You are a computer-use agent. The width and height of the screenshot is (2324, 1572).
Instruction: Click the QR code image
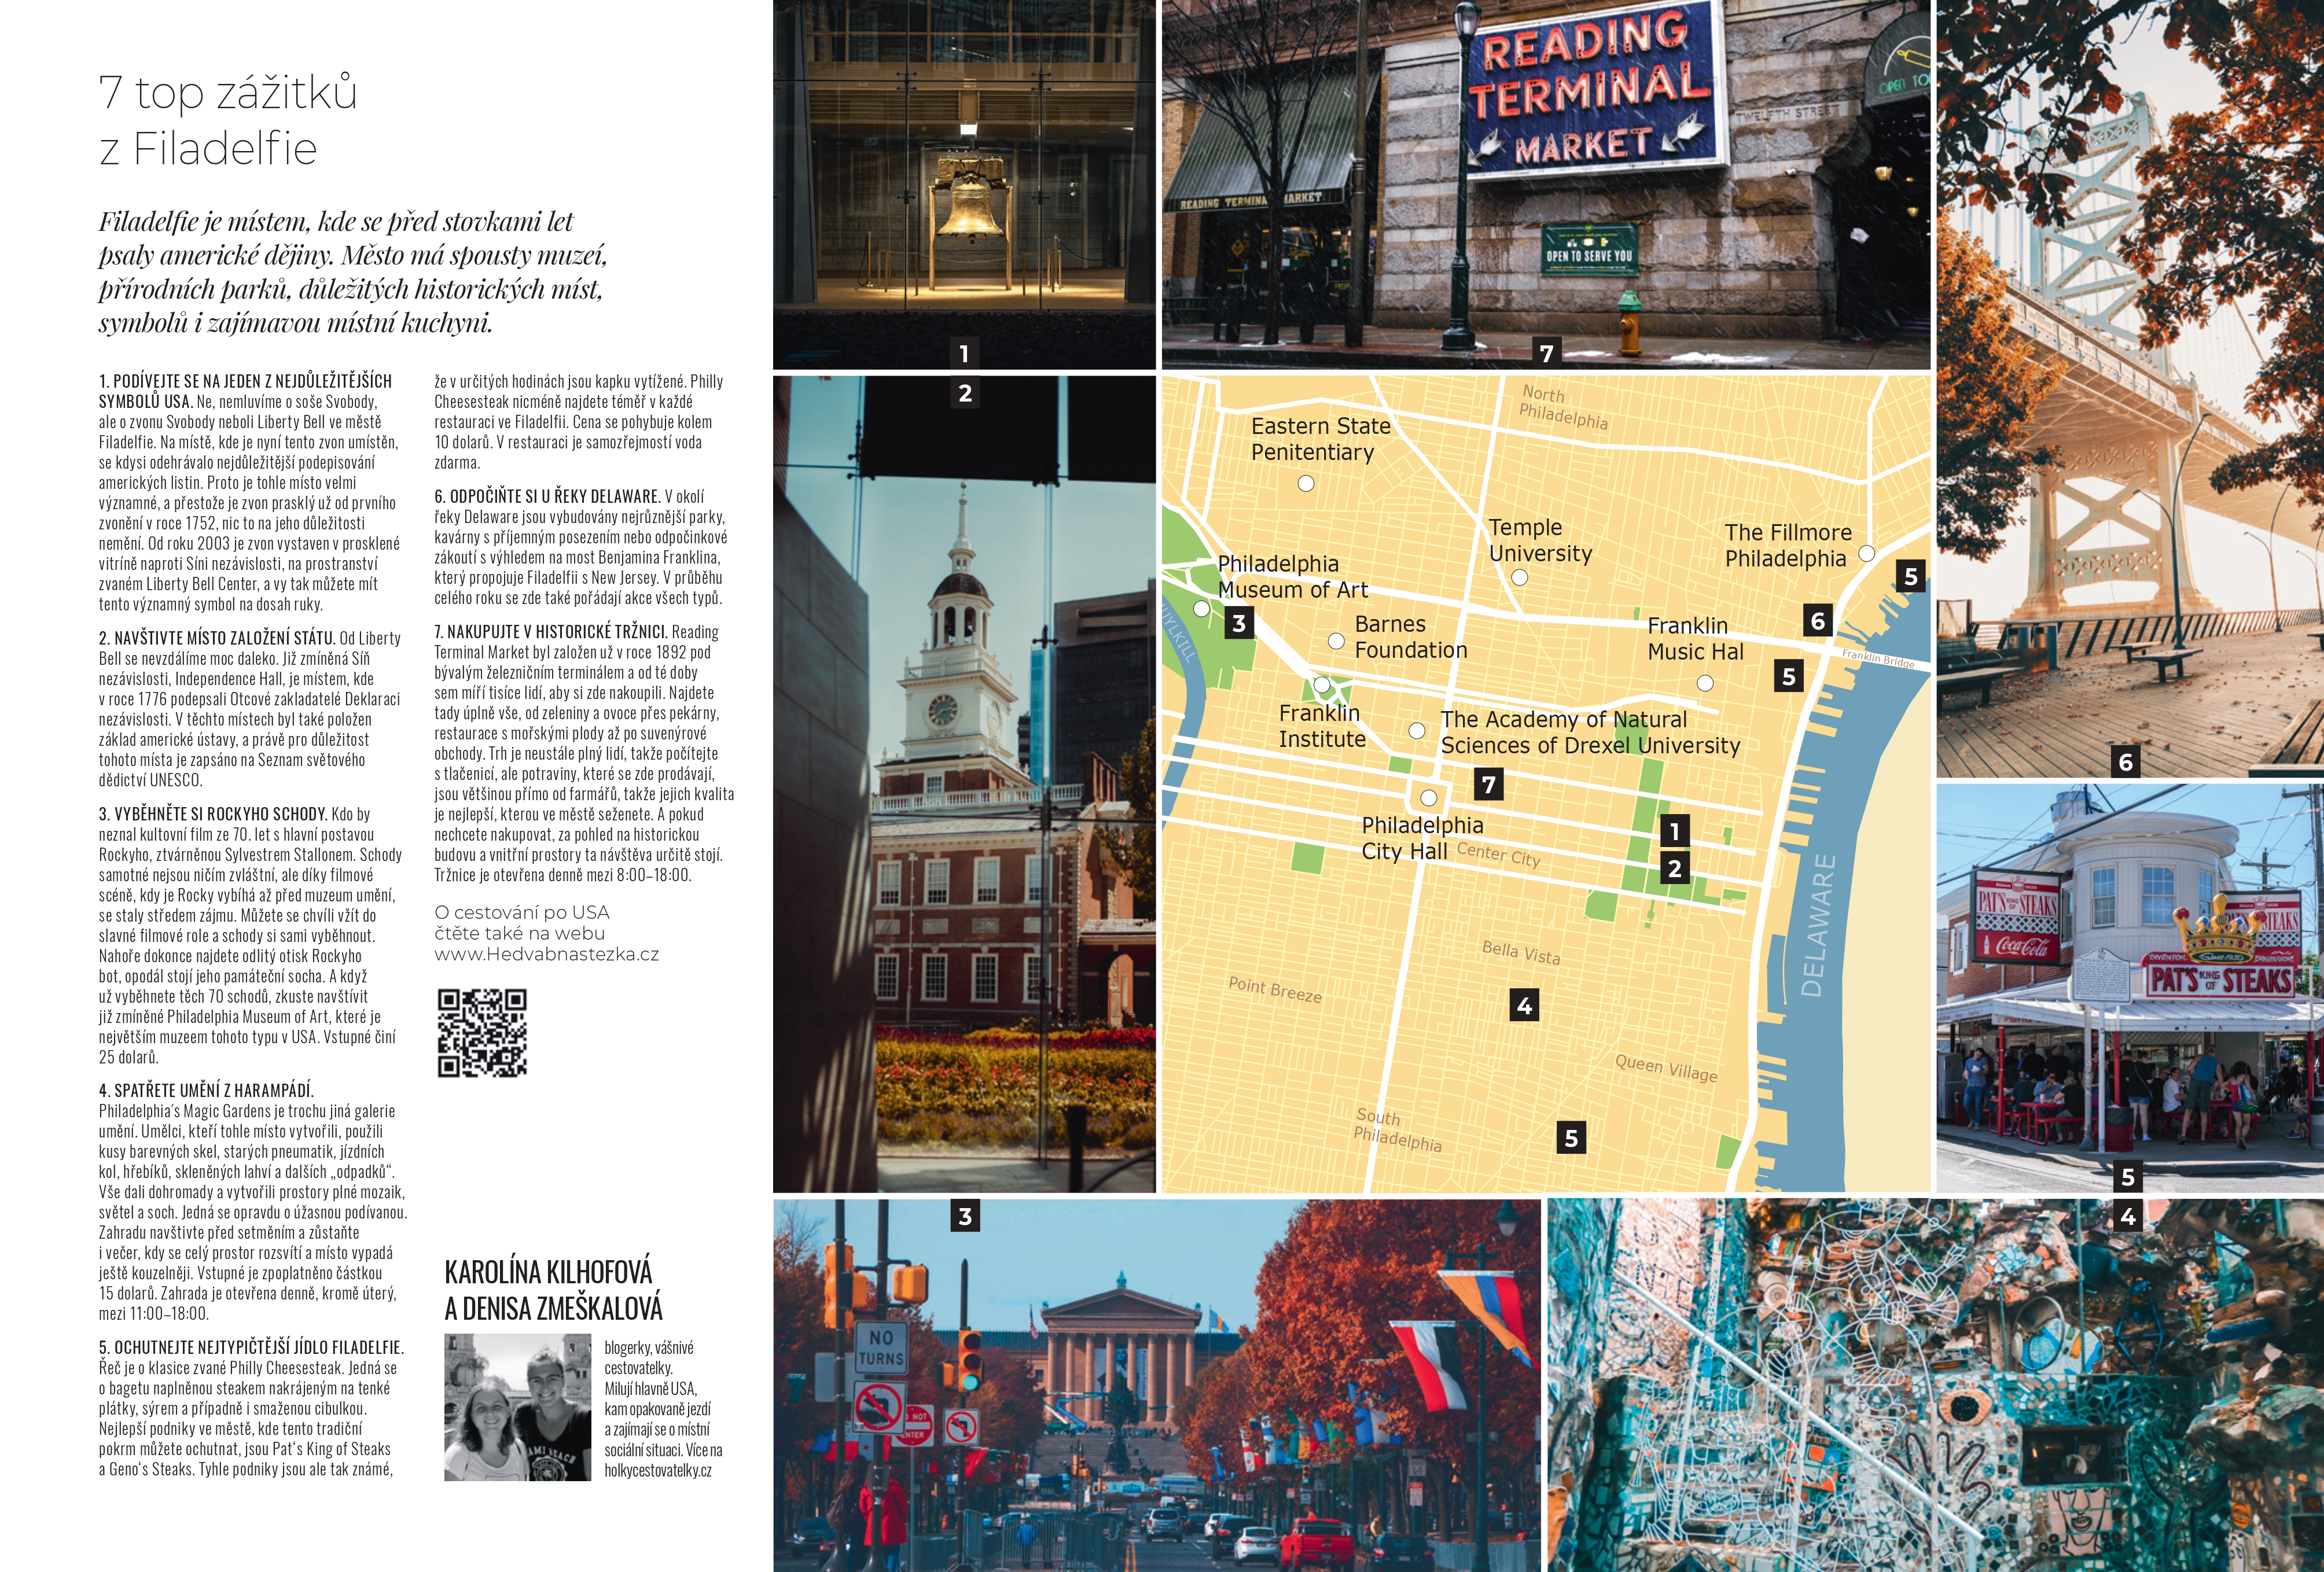(481, 1032)
